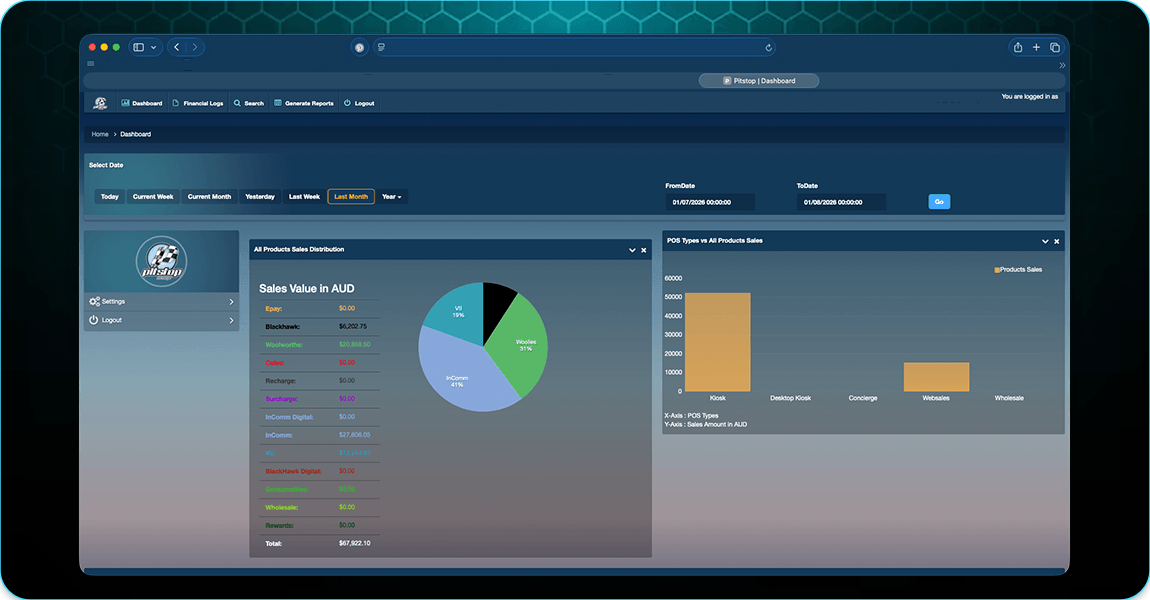
Task: Click the blue Go button
Action: pyautogui.click(x=939, y=202)
